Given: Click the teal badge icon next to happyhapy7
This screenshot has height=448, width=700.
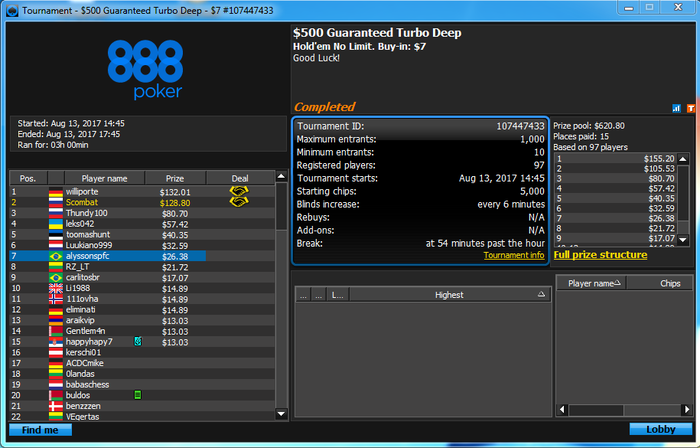Looking at the screenshot, I should point(138,341).
